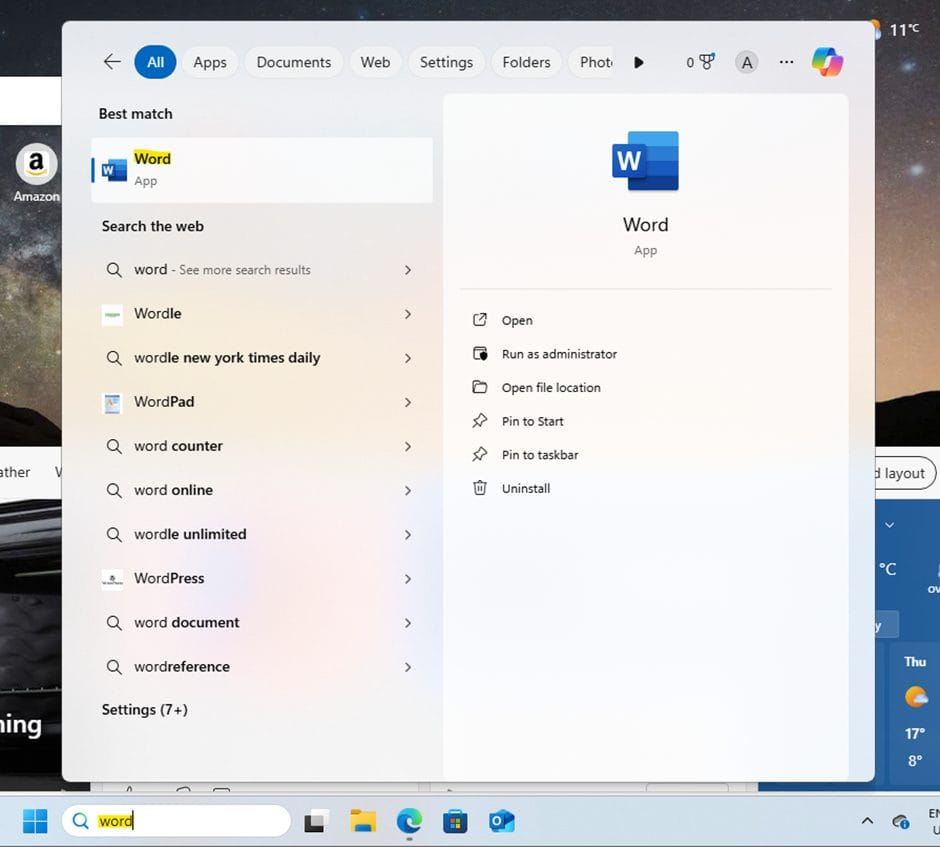940x847 pixels.
Task: Expand the Wordle result chevron
Action: pos(408,314)
